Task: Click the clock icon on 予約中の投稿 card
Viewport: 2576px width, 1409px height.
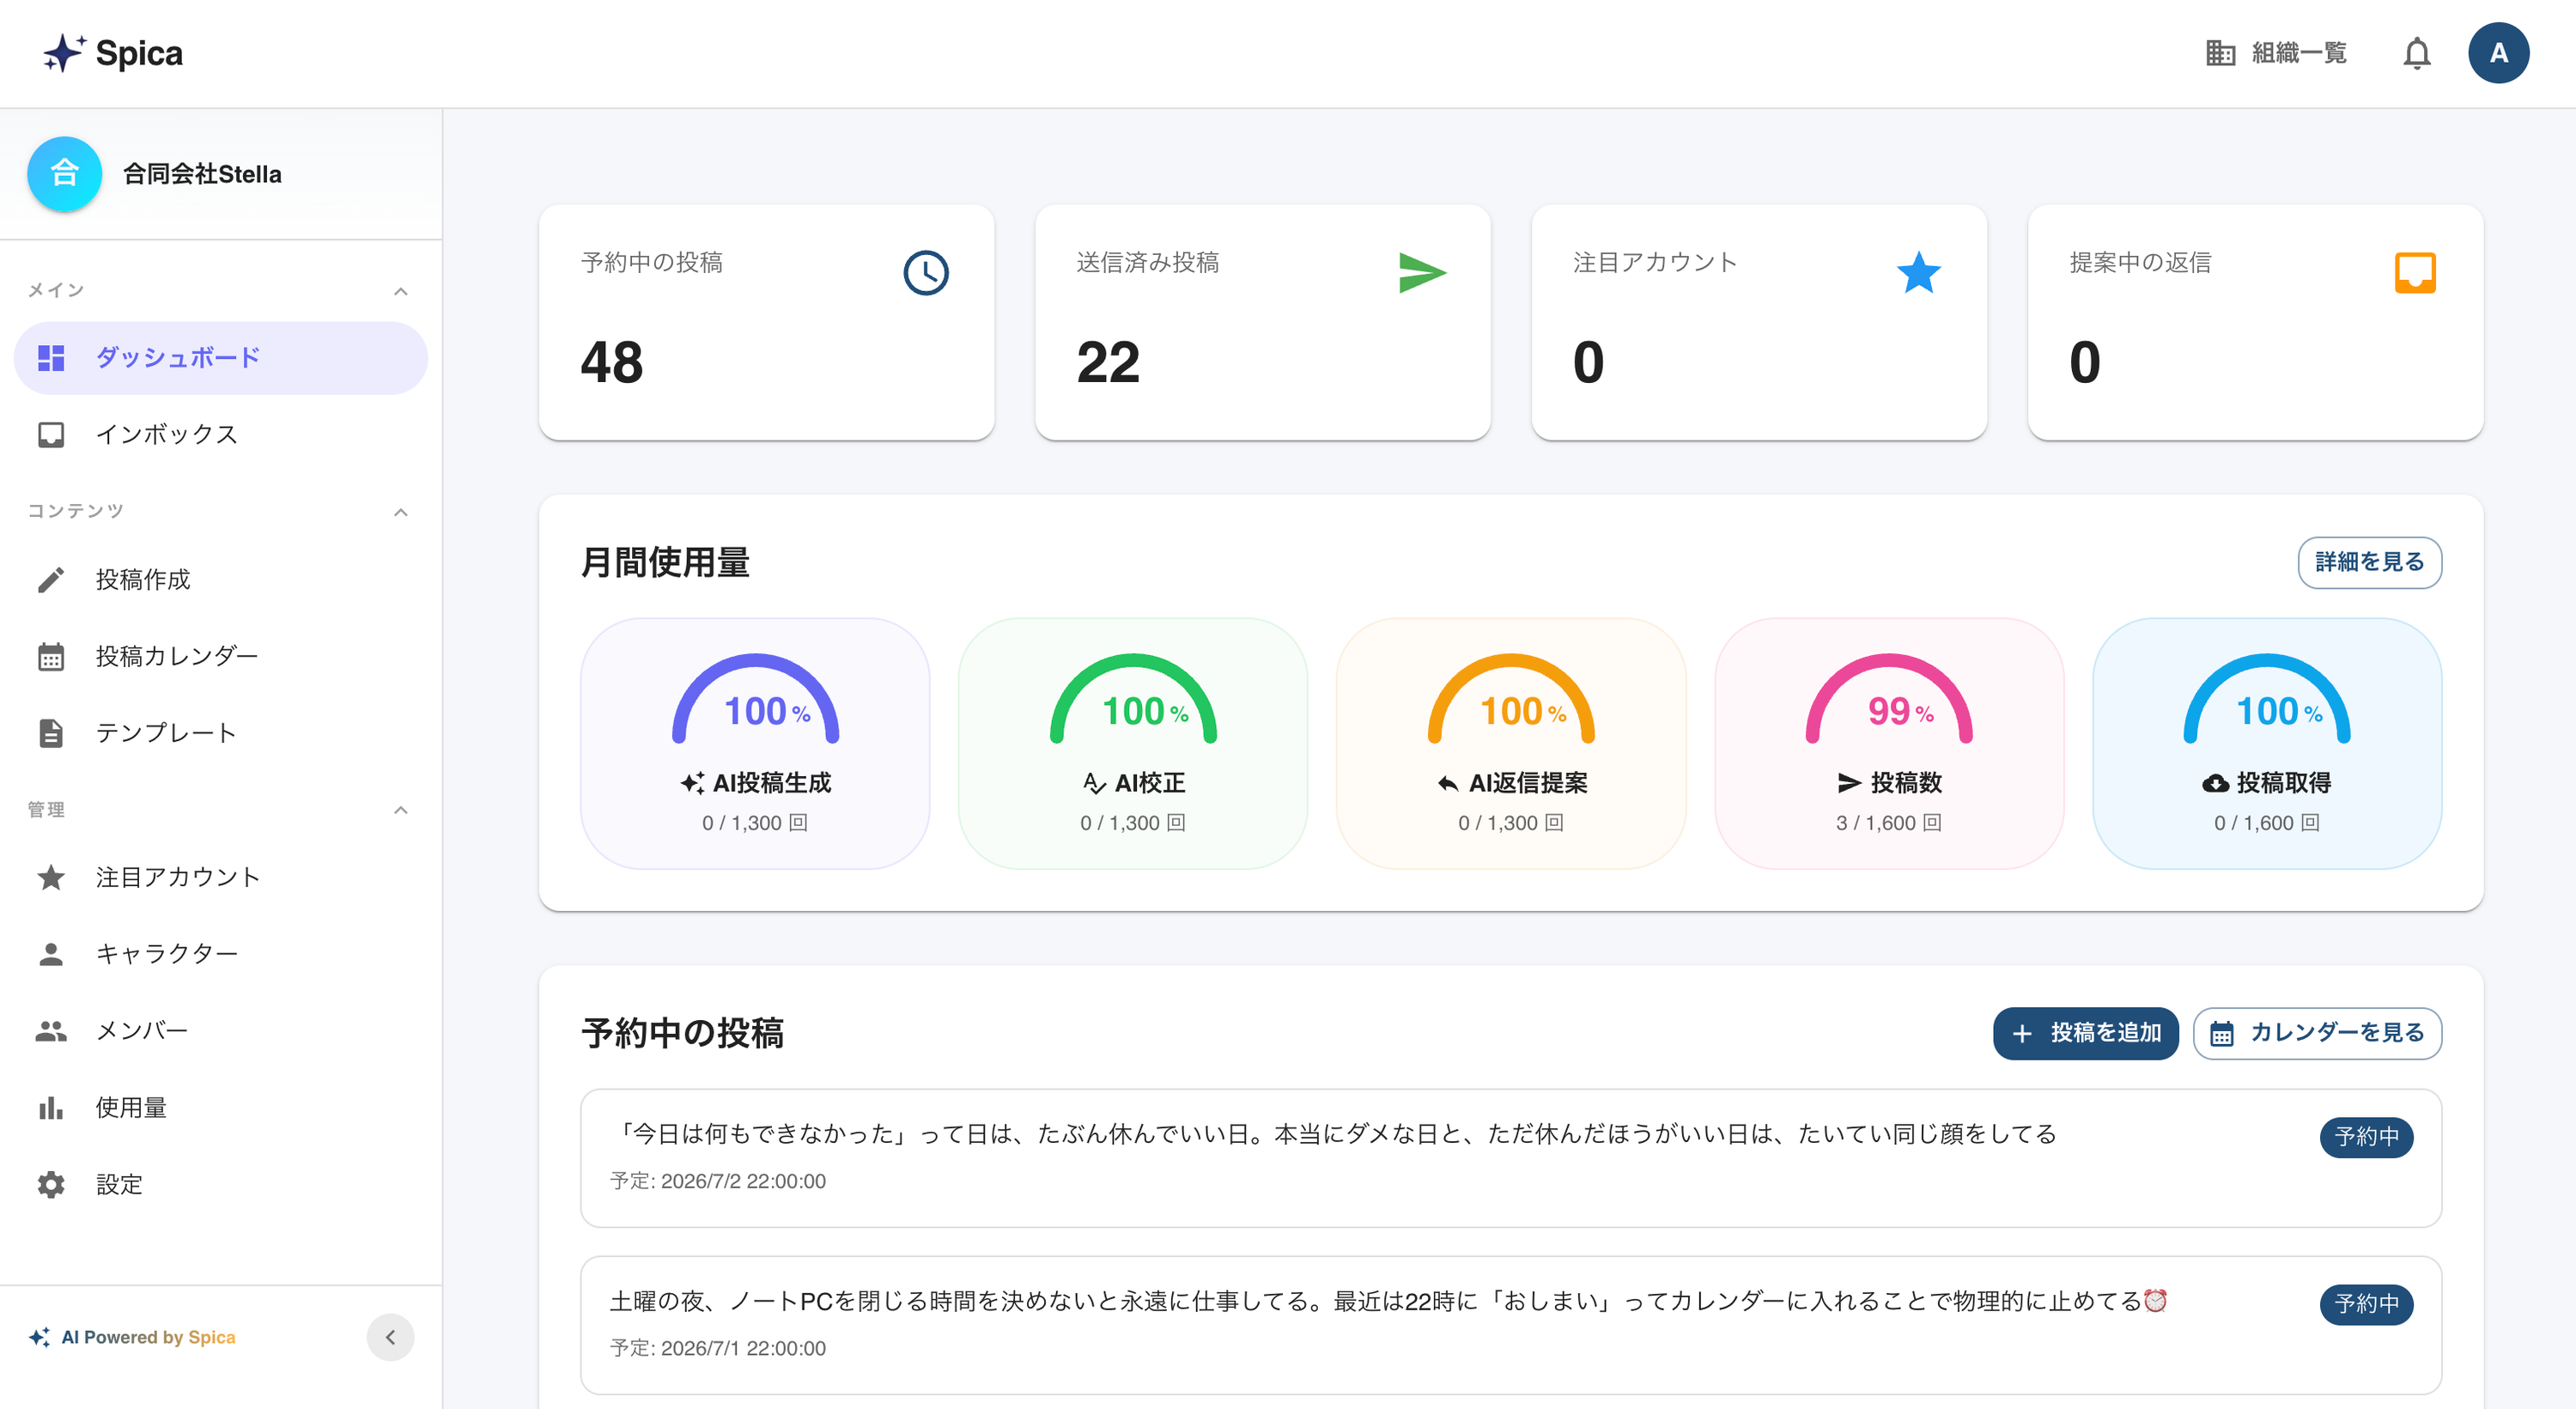Action: pyautogui.click(x=926, y=272)
